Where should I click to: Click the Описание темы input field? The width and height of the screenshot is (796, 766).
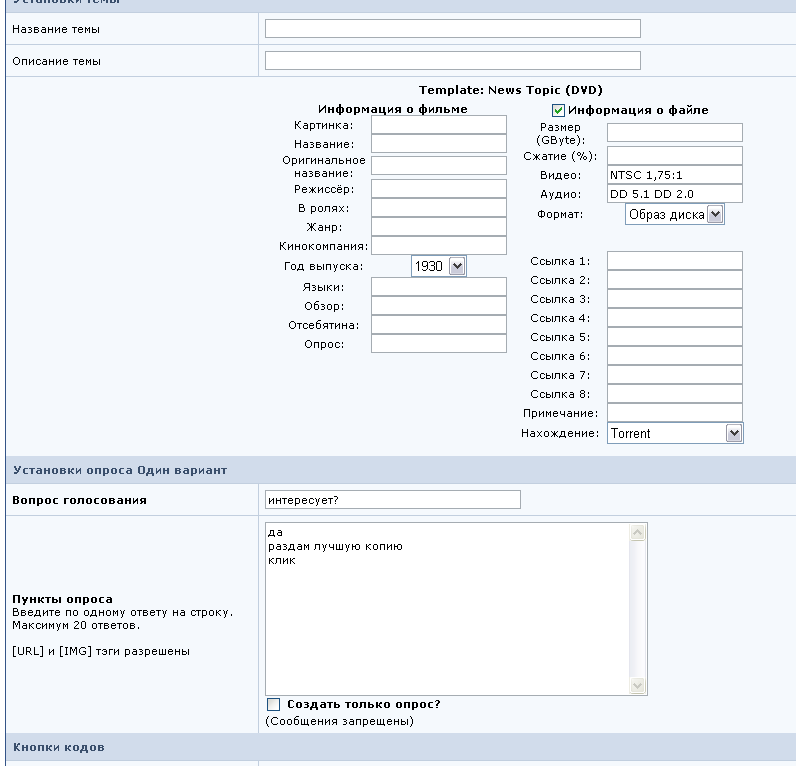pos(452,60)
